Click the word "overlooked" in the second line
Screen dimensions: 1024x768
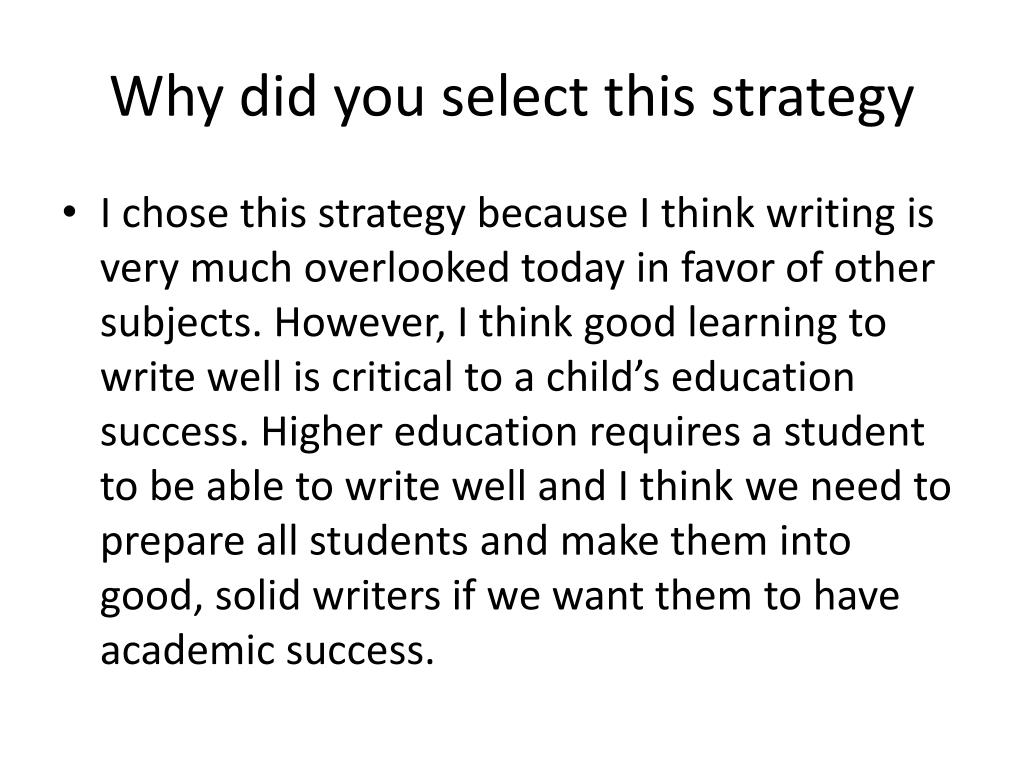[406, 267]
